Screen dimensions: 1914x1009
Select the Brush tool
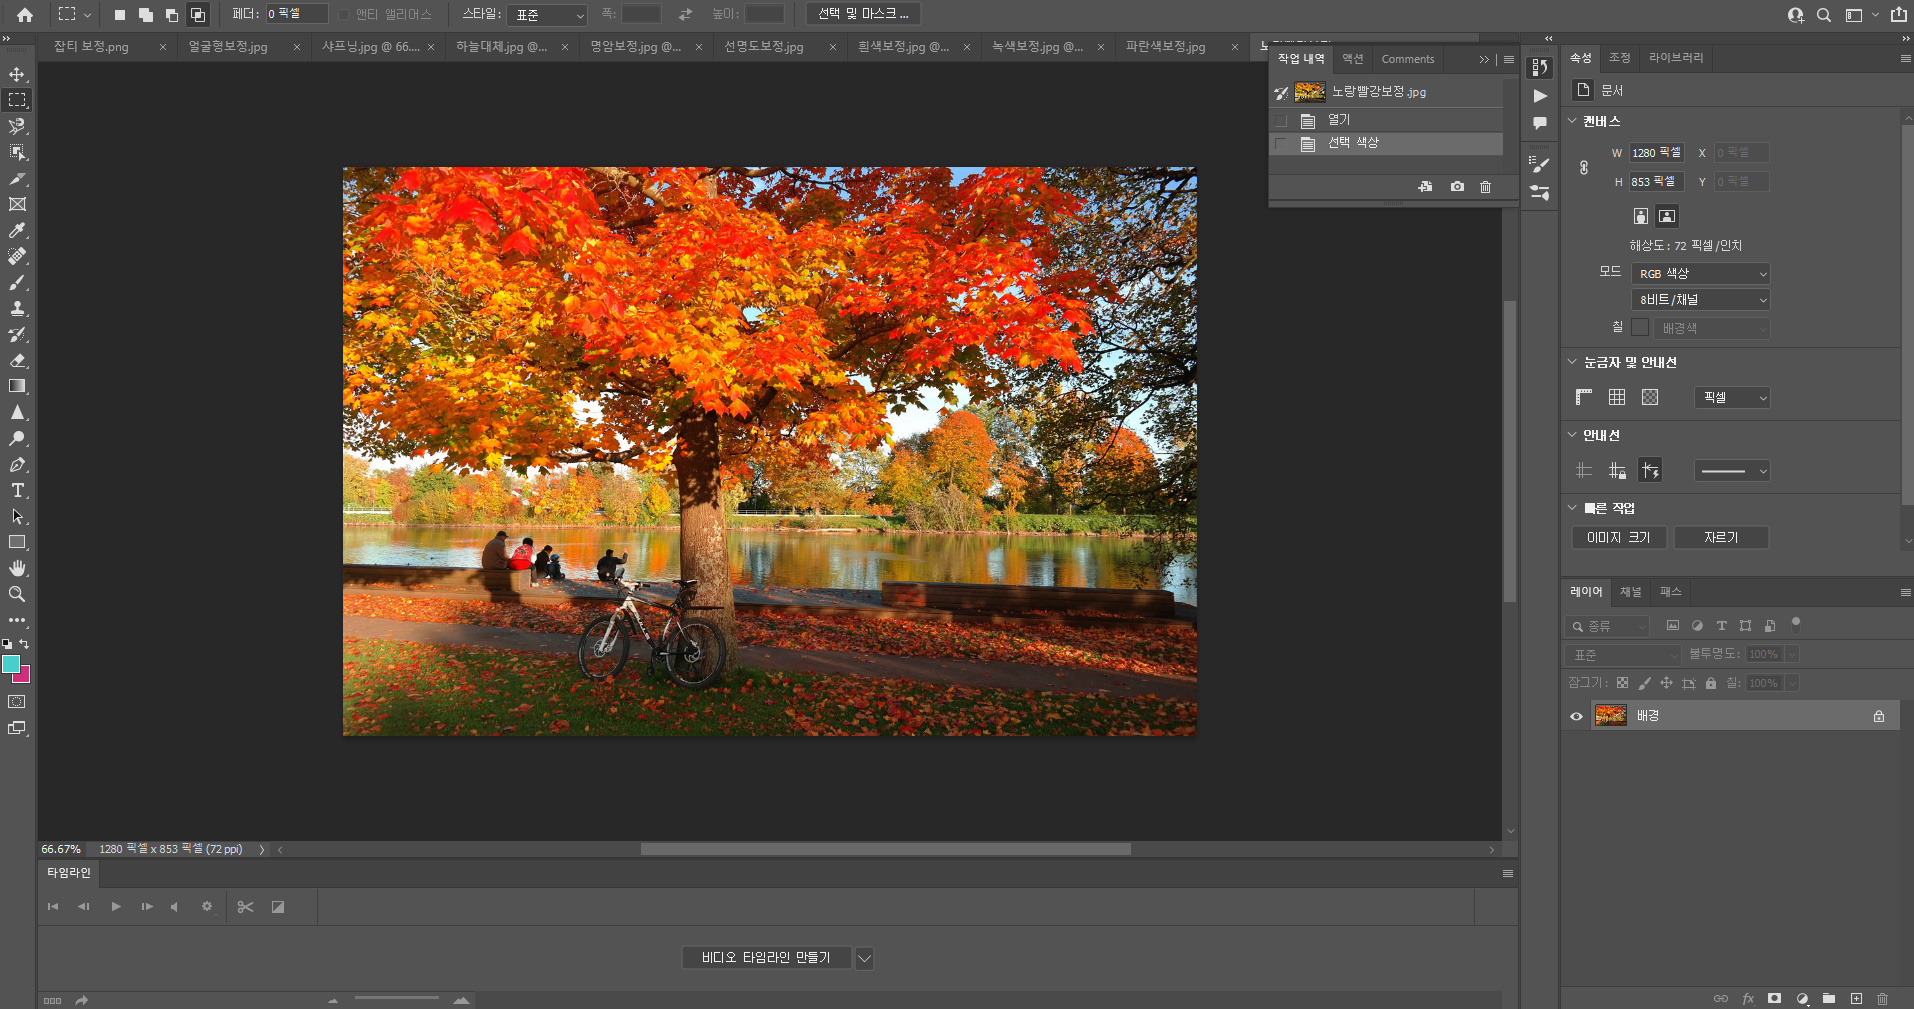click(x=17, y=282)
